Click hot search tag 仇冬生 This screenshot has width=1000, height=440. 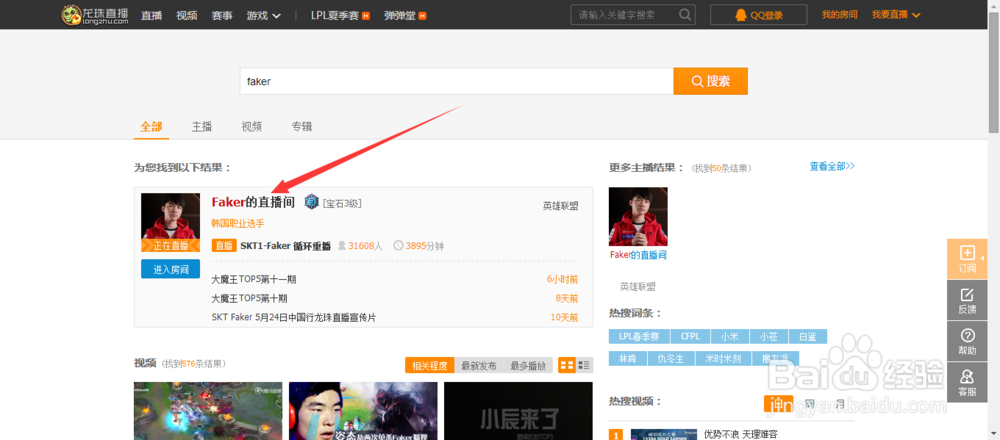pyautogui.click(x=670, y=358)
